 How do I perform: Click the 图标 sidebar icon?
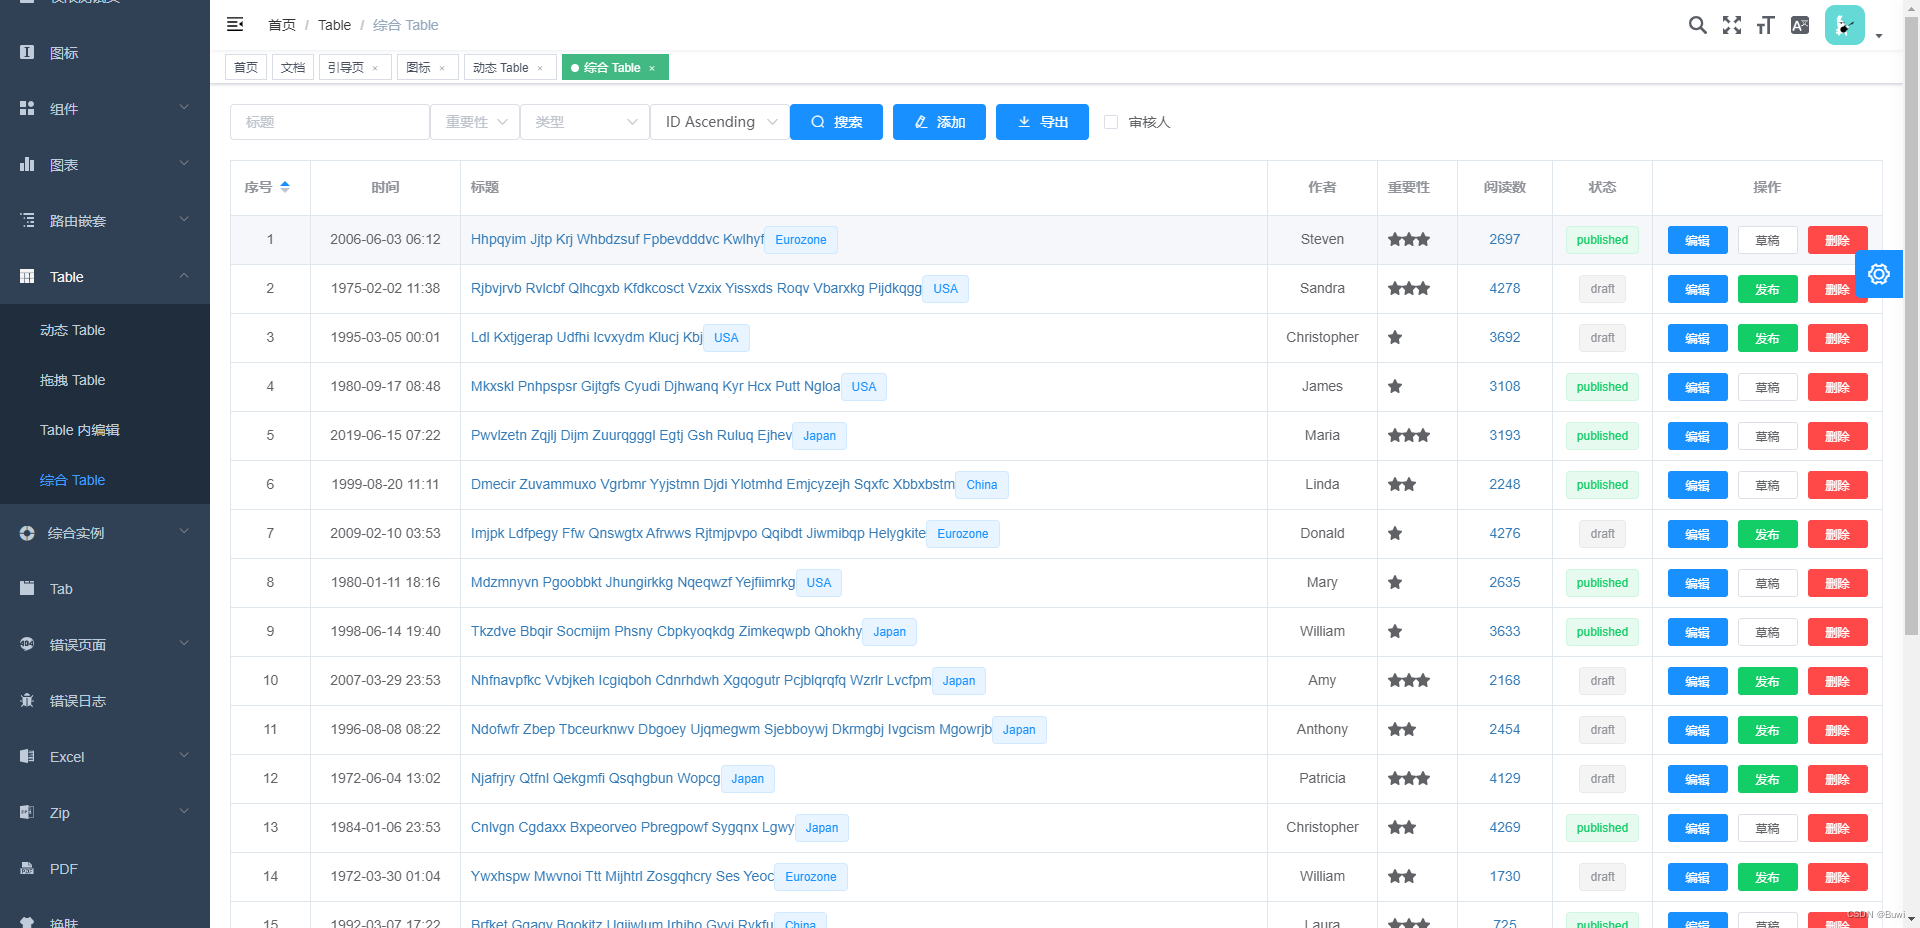coord(27,52)
